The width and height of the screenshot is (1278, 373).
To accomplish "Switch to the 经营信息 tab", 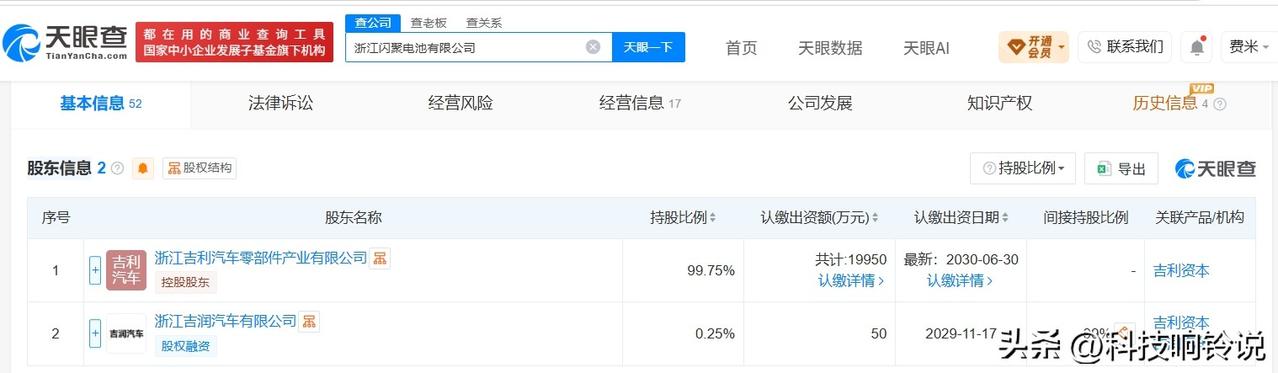I will pos(640,103).
